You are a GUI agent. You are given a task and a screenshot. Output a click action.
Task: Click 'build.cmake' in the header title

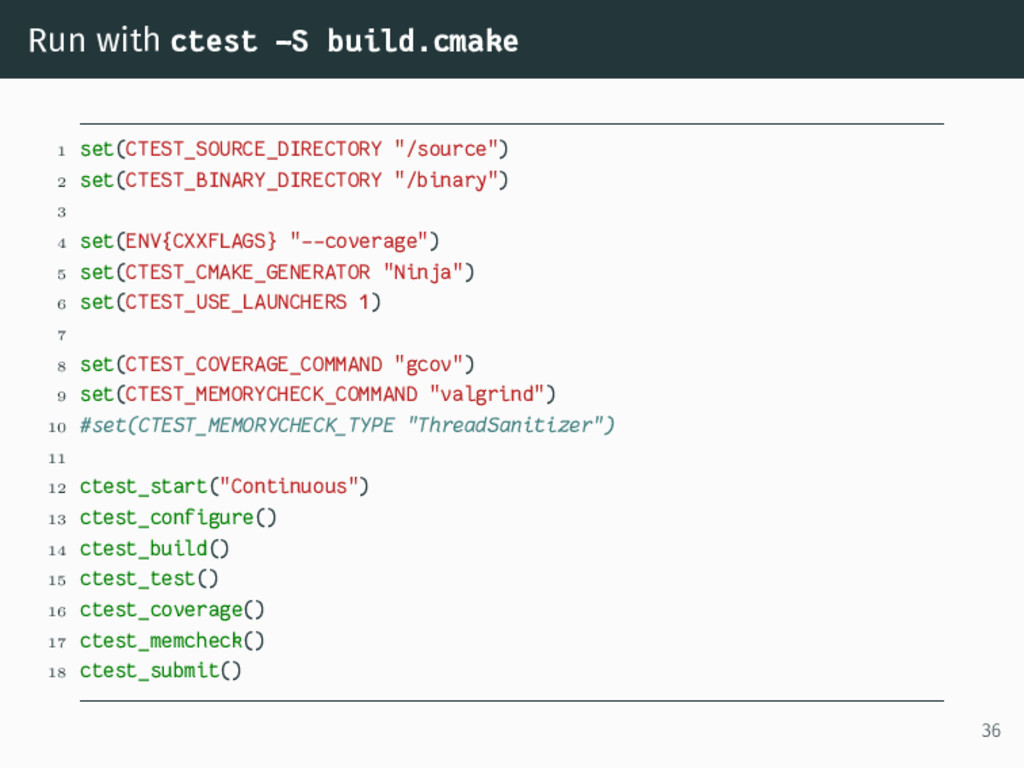click(x=423, y=41)
